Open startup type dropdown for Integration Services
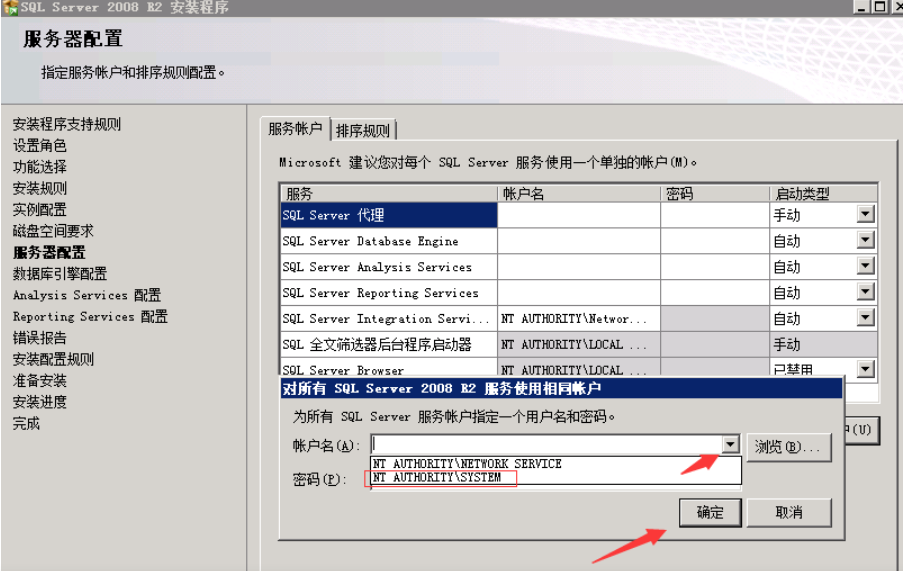The width and height of the screenshot is (903, 571). coord(865,318)
